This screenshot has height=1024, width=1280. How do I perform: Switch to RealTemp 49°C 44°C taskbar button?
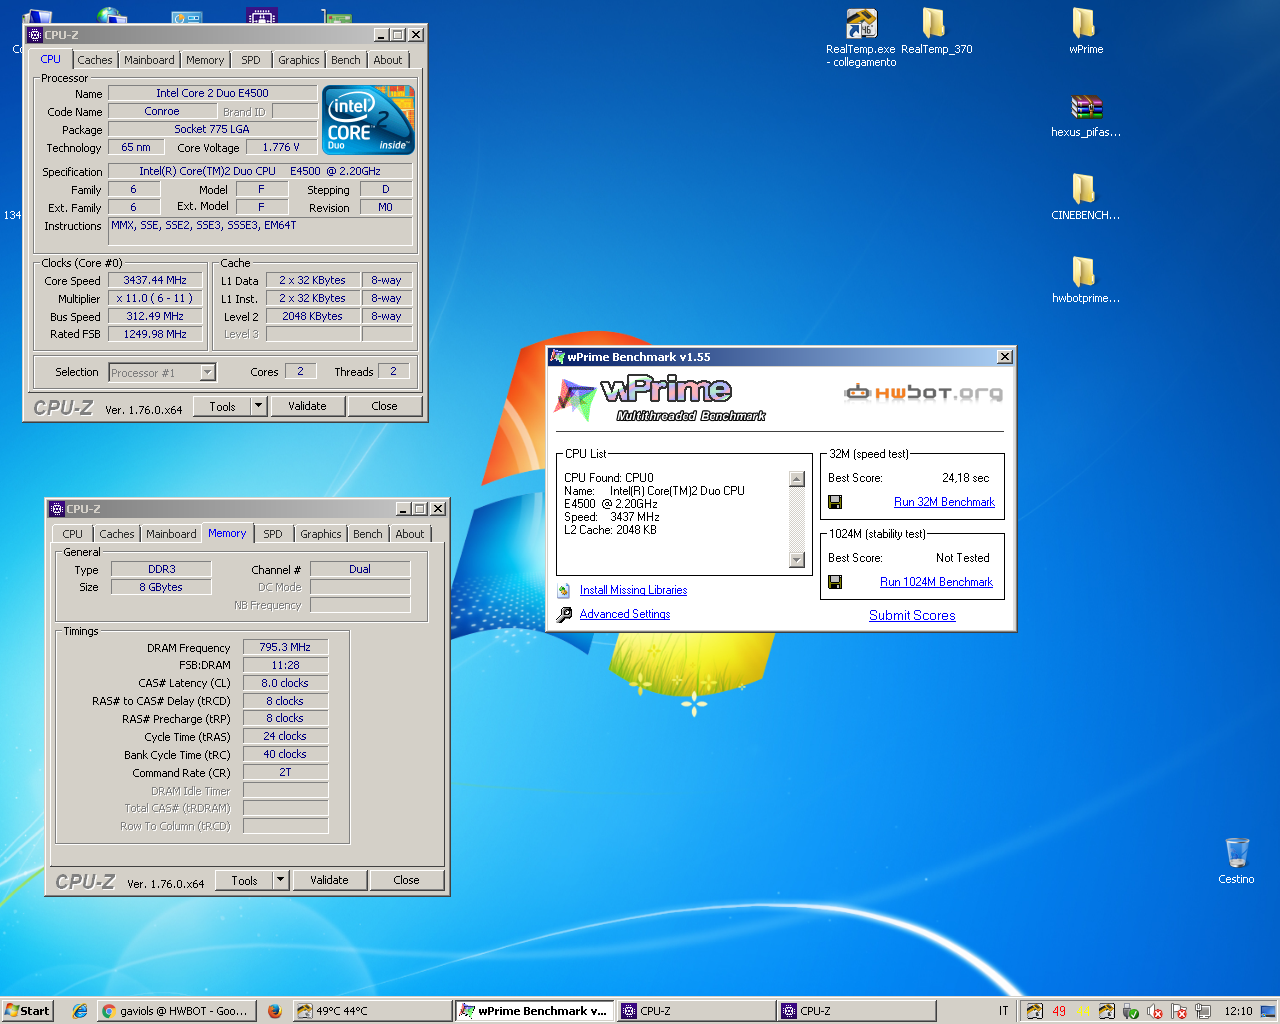point(372,1011)
